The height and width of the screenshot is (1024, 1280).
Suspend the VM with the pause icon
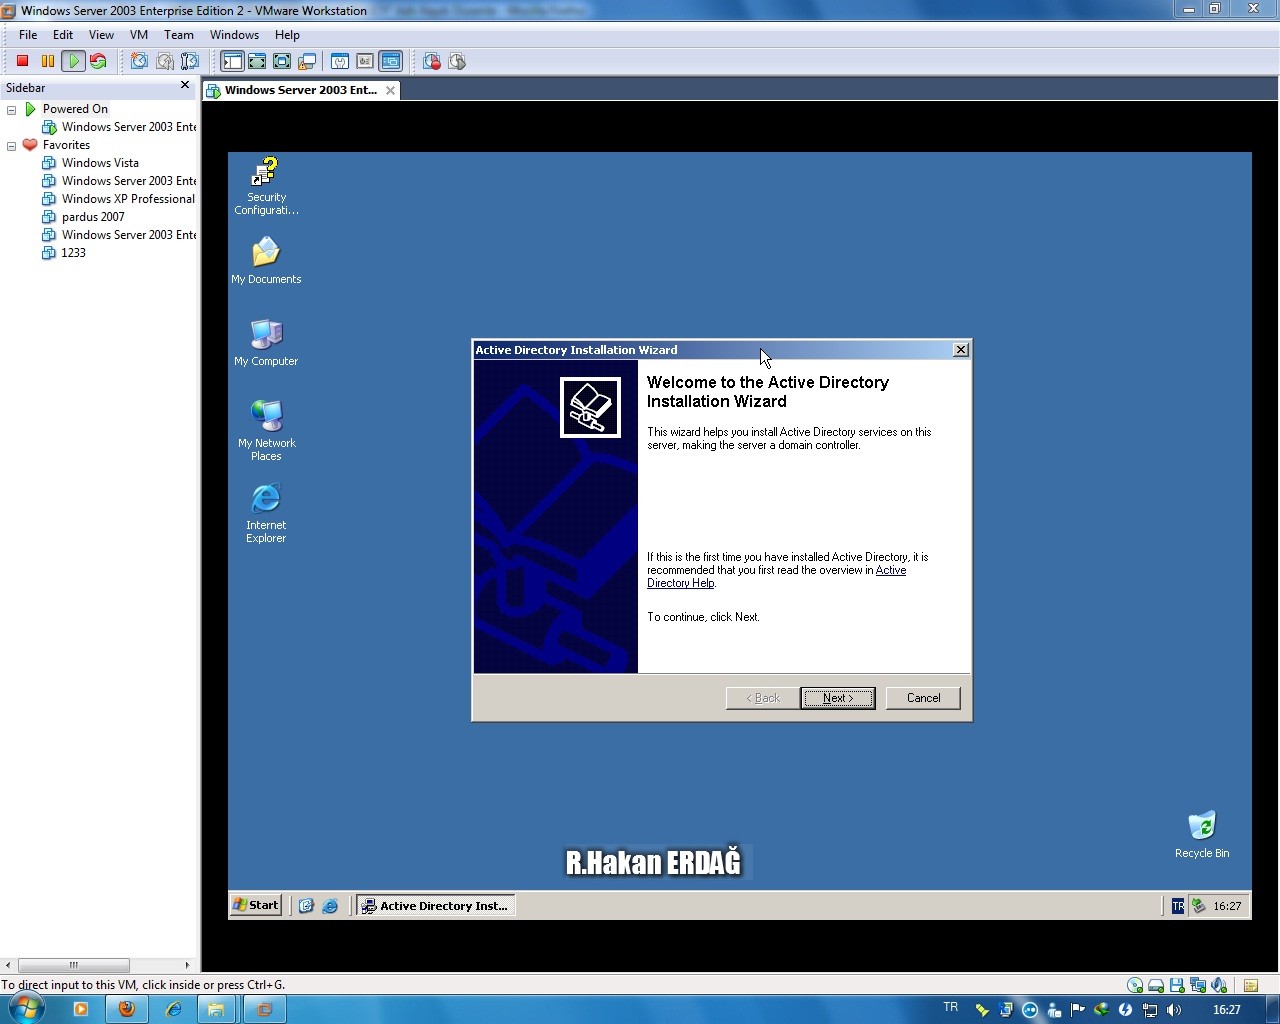pyautogui.click(x=47, y=61)
